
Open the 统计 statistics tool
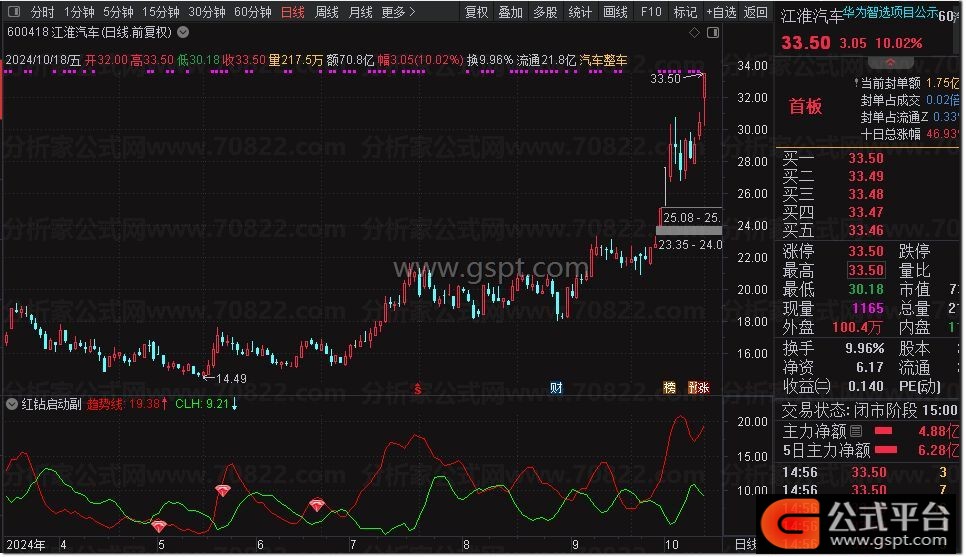(579, 12)
